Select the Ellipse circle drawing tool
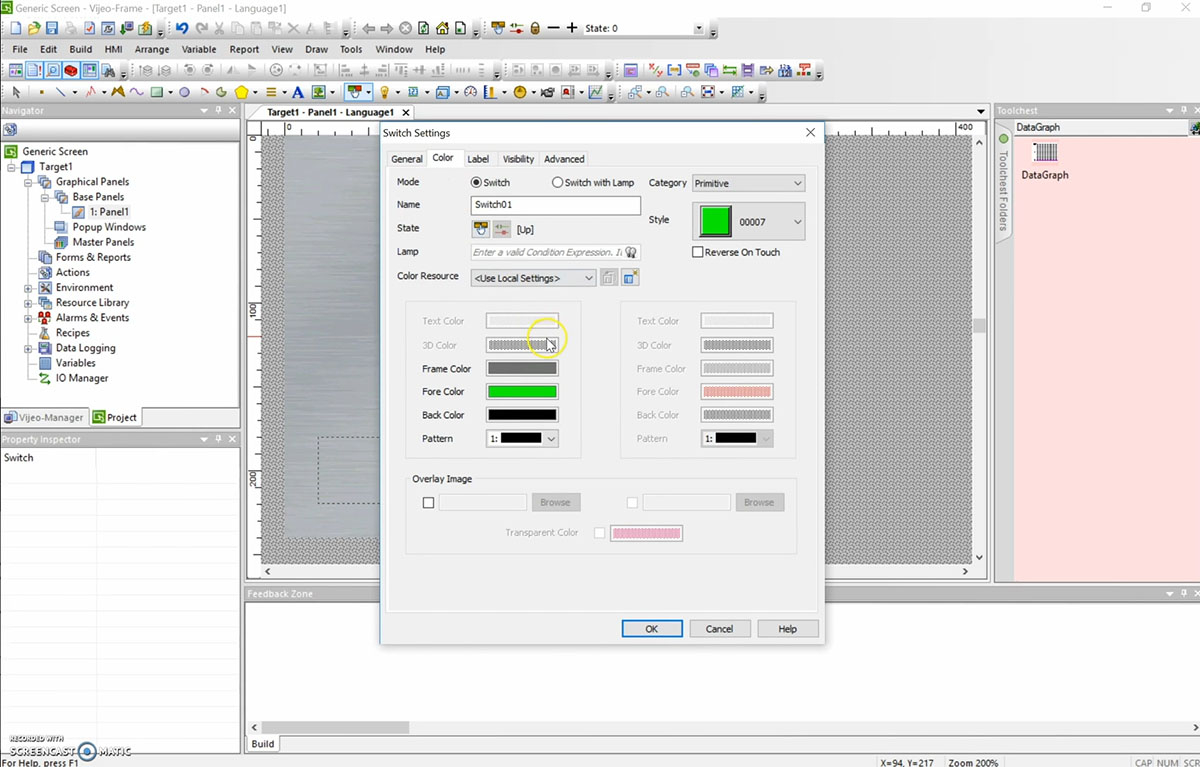This screenshot has height=767, width=1200. click(x=184, y=92)
